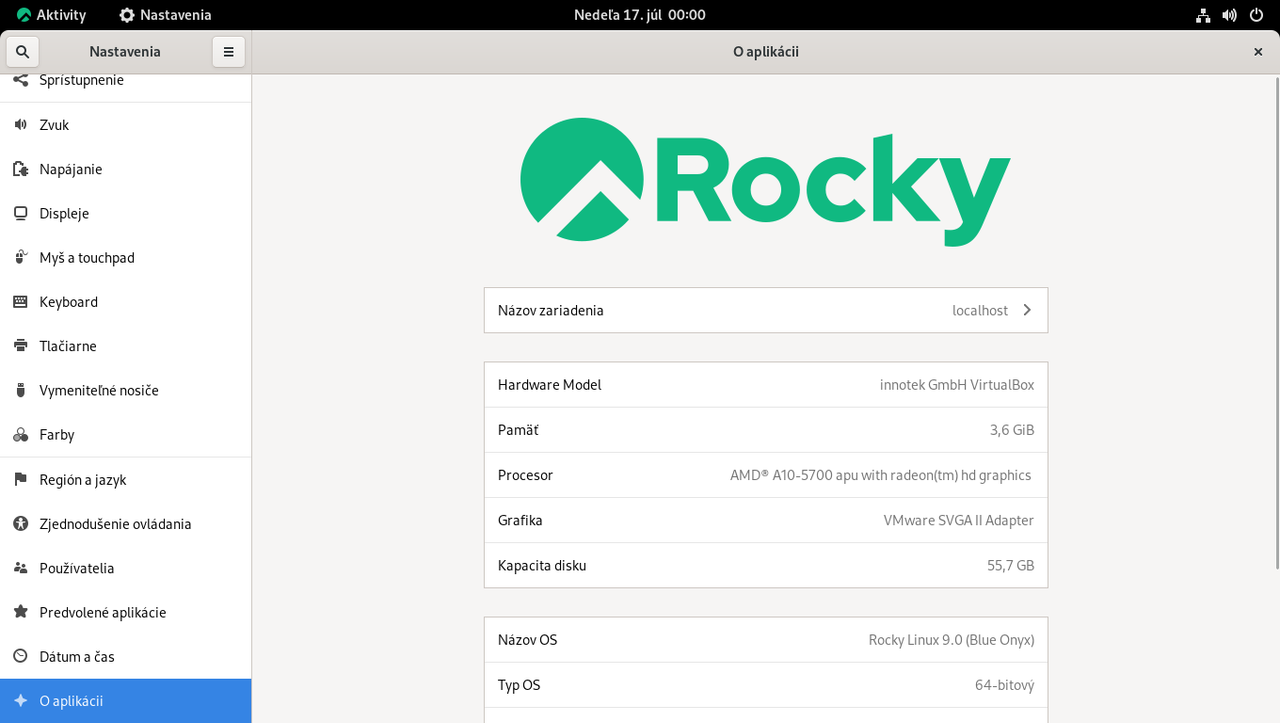1280x723 pixels.
Task: Click the Názov OS label
Action: 527,640
